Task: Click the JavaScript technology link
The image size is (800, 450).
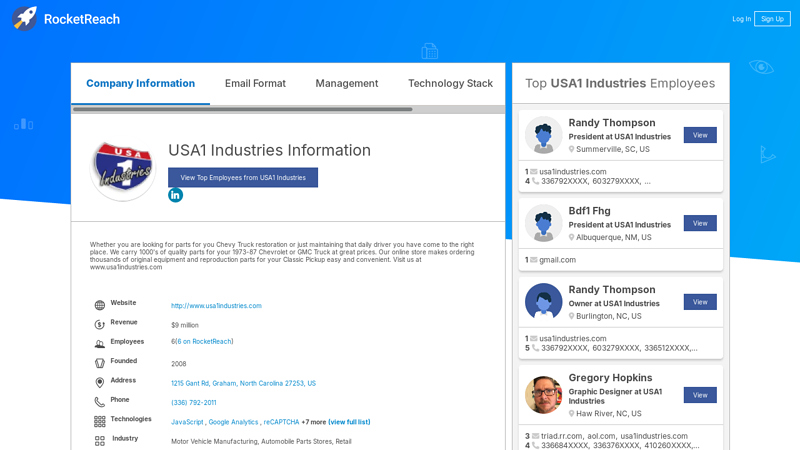Action: [x=187, y=422]
